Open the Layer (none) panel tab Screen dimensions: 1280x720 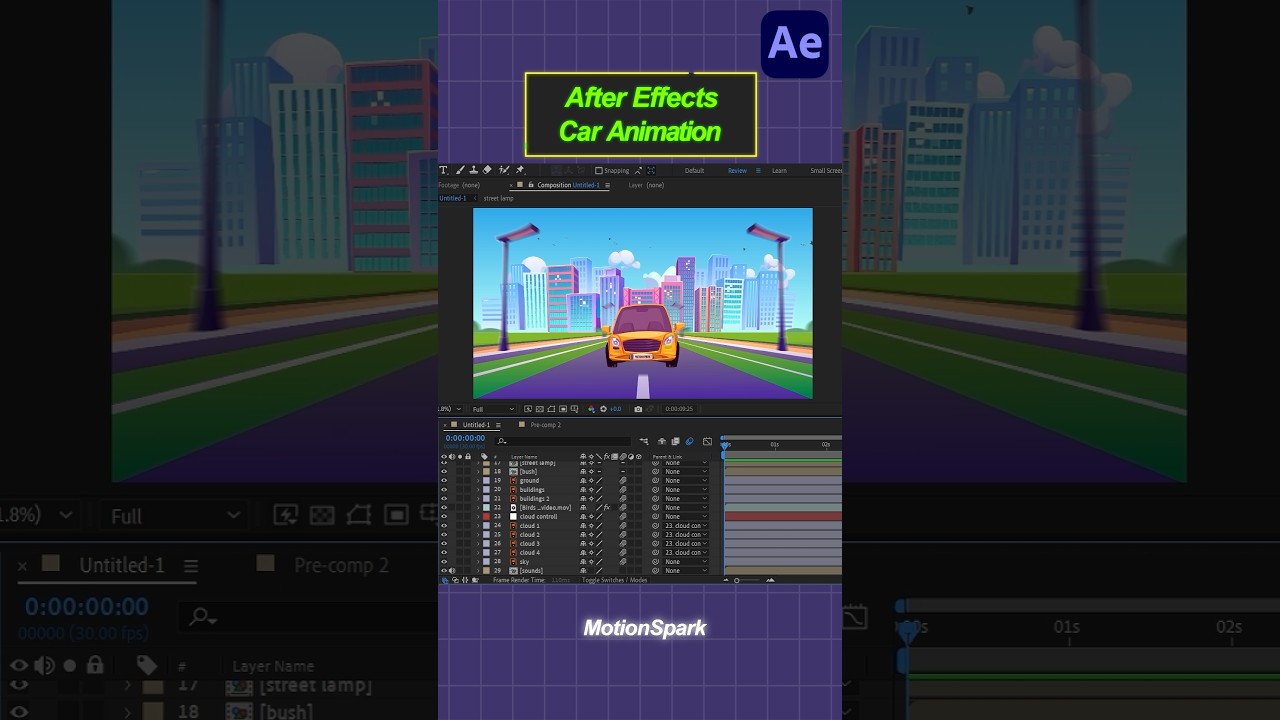(x=646, y=185)
